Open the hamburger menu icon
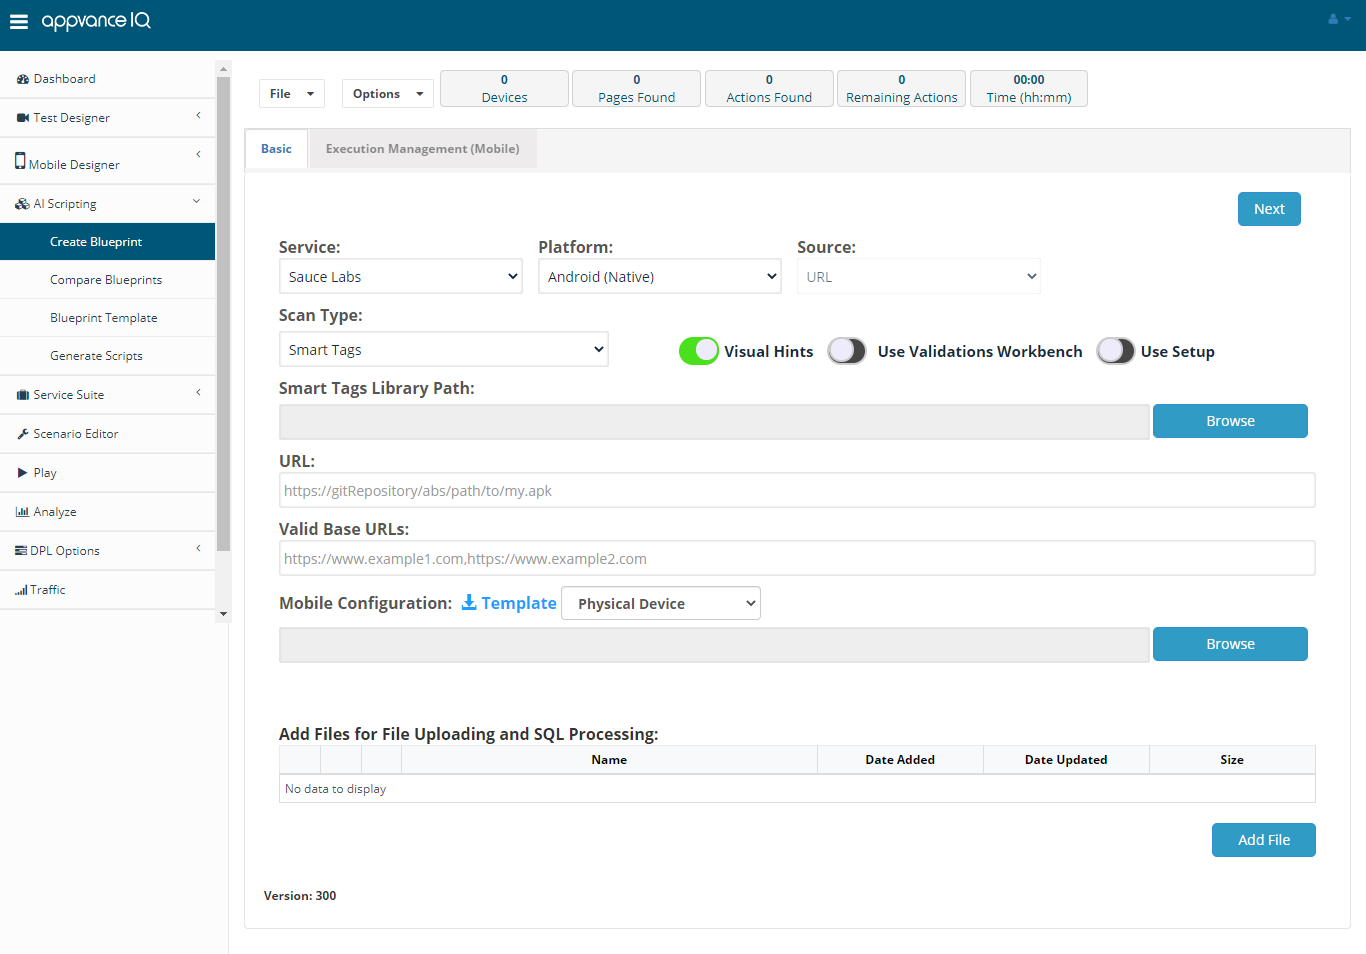This screenshot has height=954, width=1366. (x=19, y=21)
